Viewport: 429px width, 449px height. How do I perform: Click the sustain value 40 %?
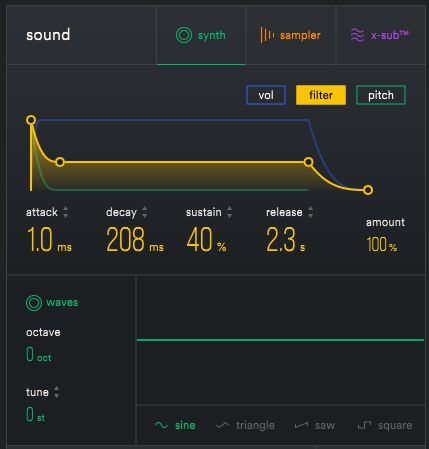pos(206,240)
